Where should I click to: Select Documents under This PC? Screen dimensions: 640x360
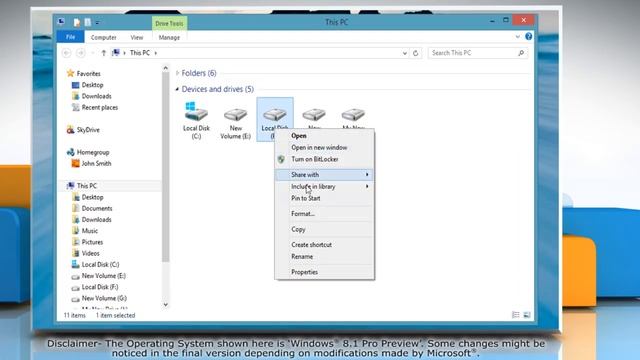[x=97, y=208]
